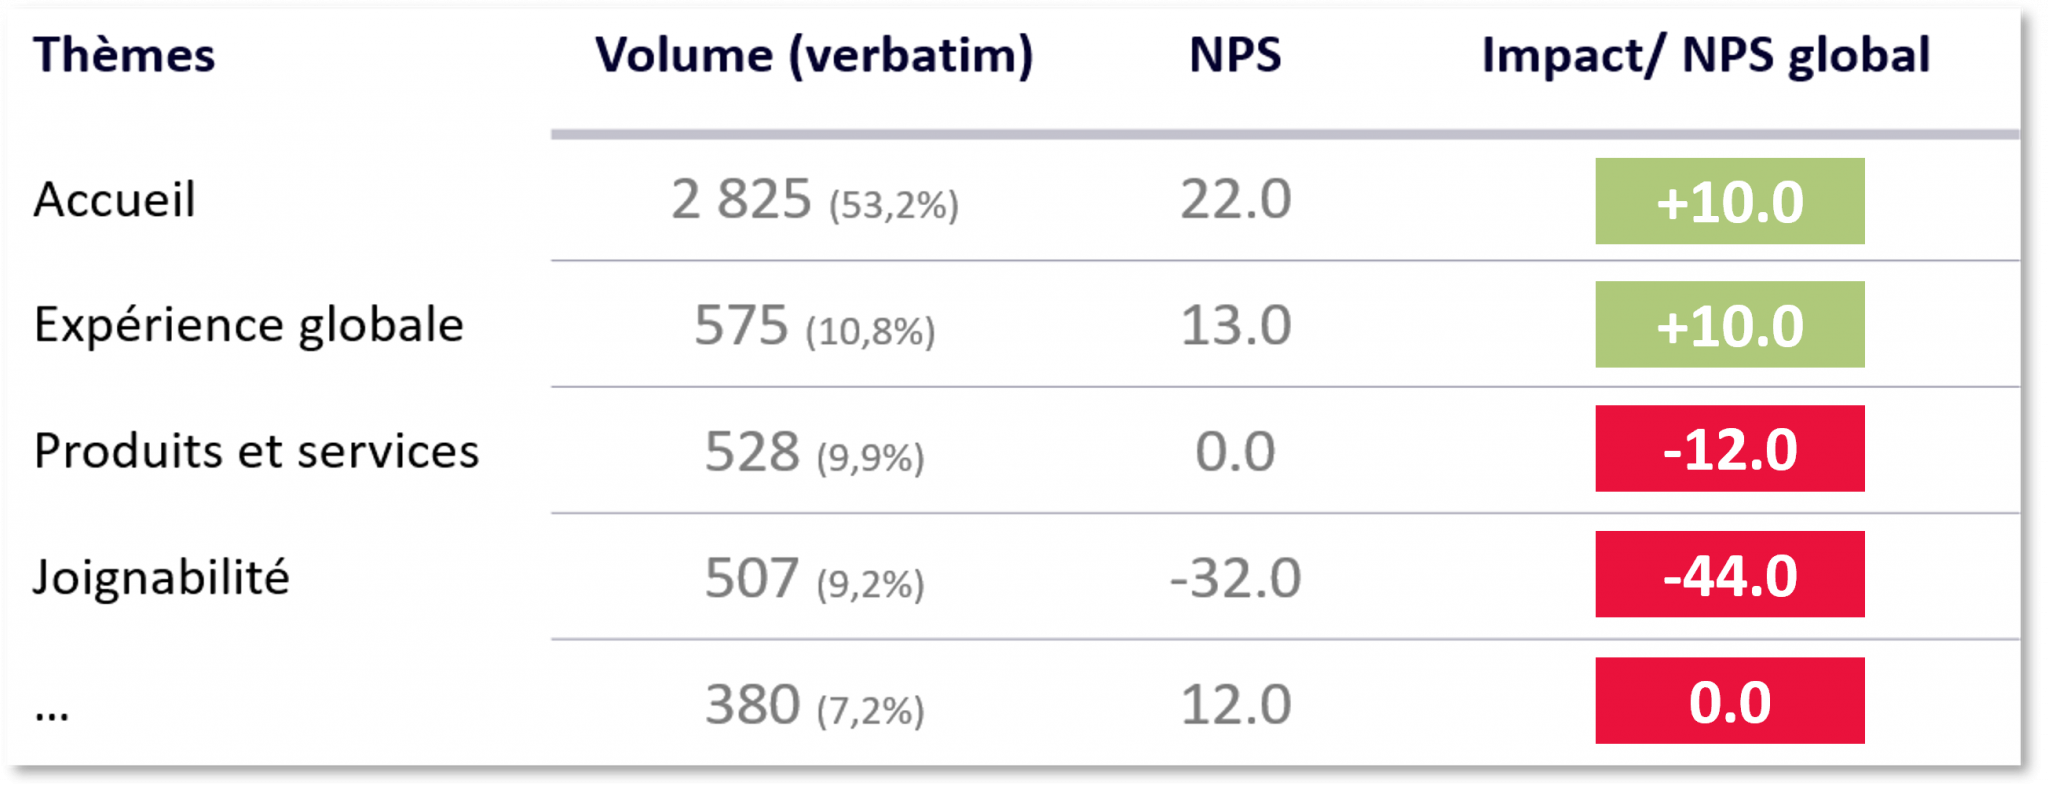Select the Volume (verbatim) column header

(814, 56)
